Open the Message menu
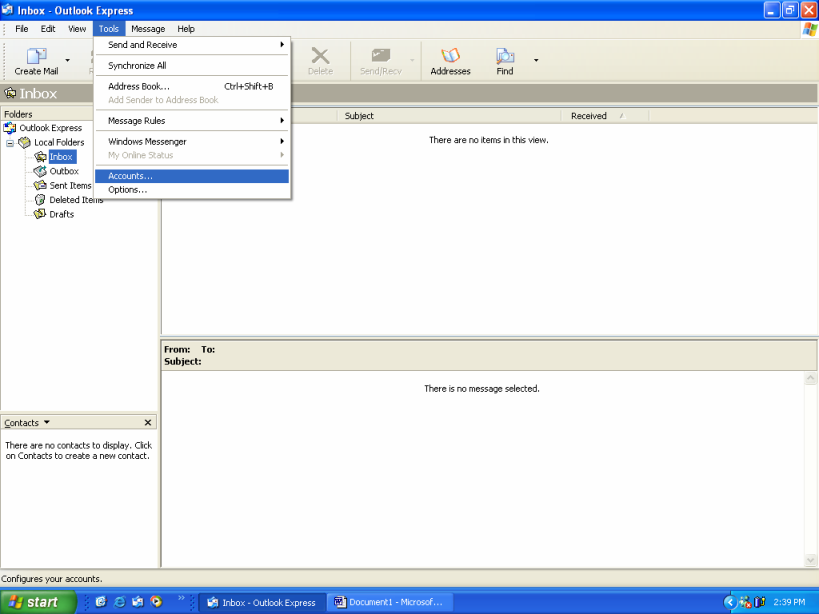This screenshot has height=614, width=819. click(x=148, y=29)
